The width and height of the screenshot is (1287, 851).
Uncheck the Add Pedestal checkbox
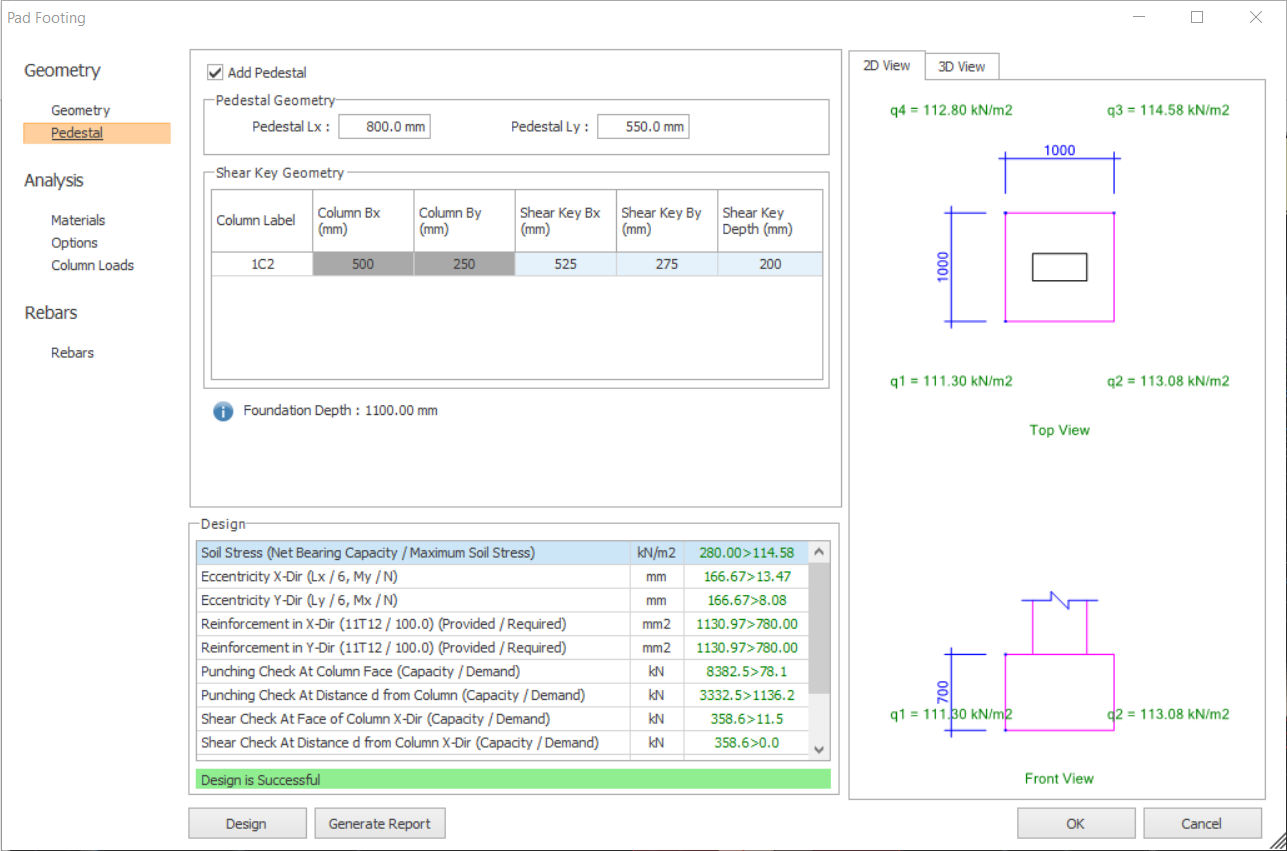point(215,73)
